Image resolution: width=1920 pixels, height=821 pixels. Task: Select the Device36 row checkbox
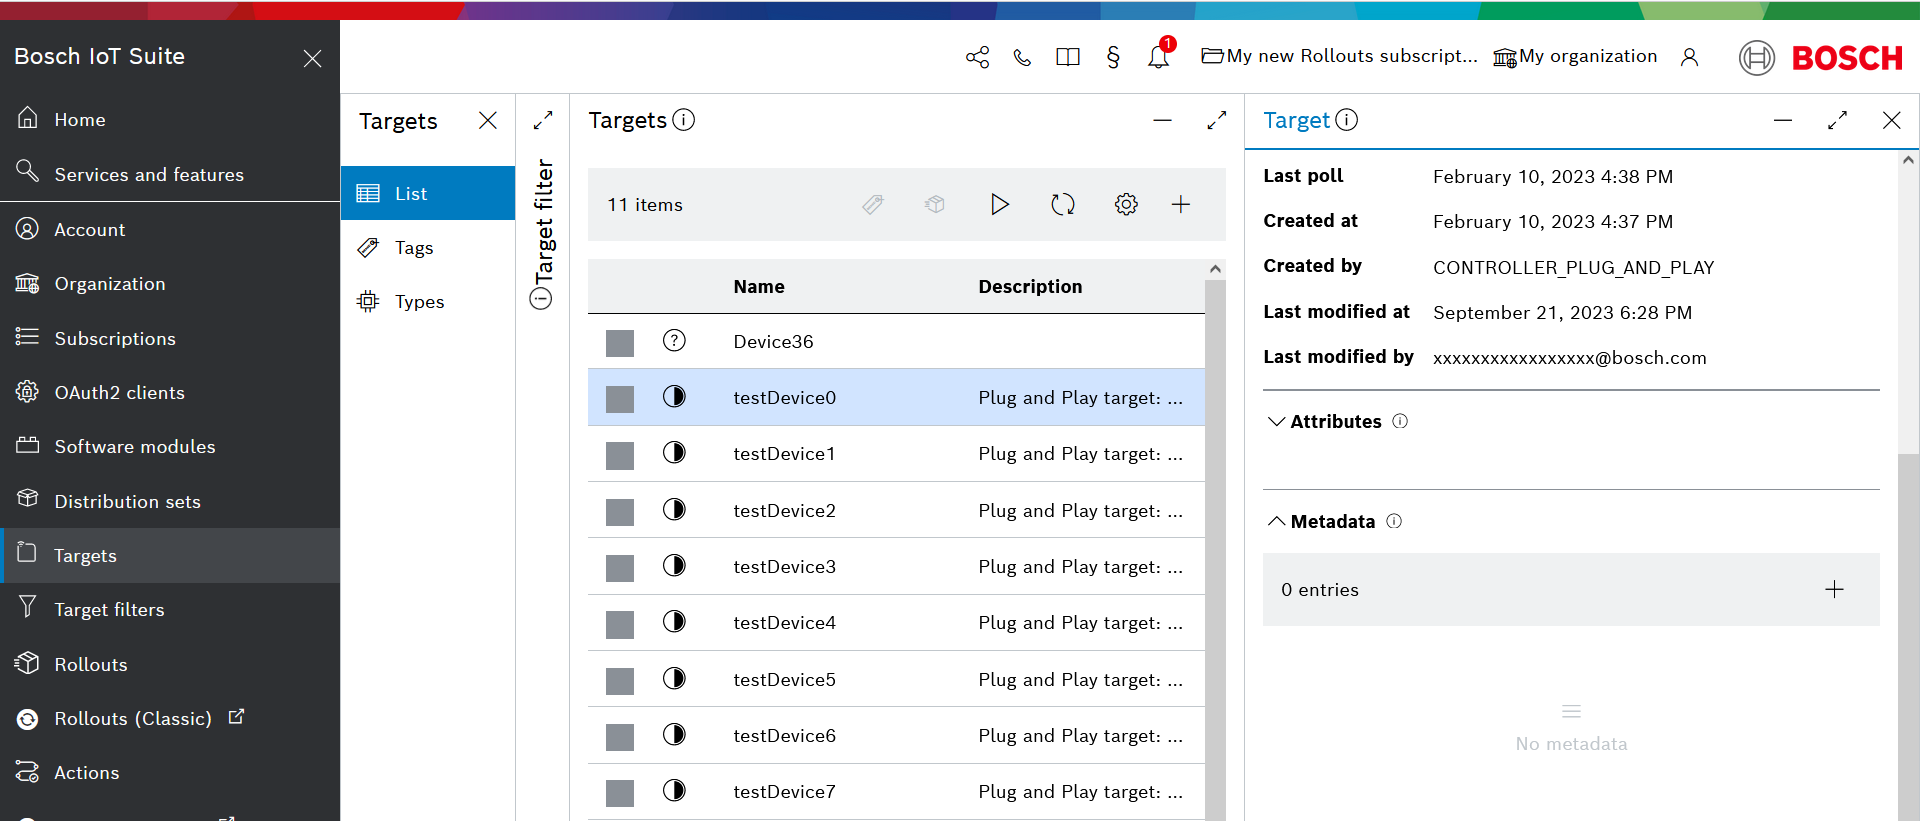coord(620,343)
